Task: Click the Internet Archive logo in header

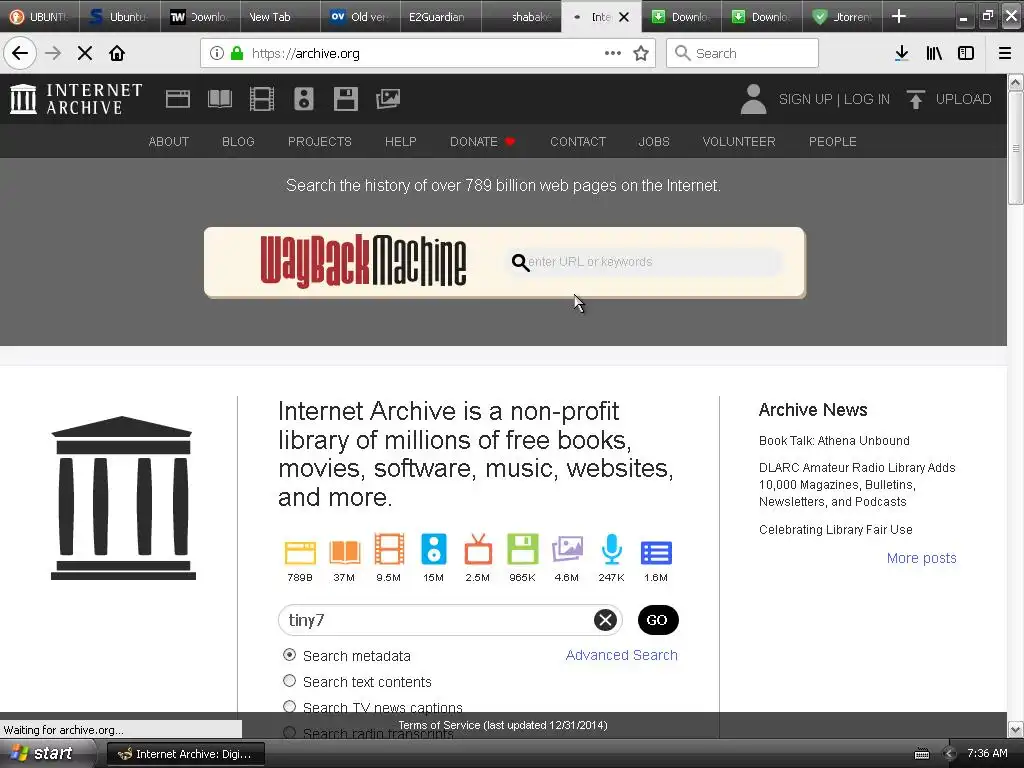Action: click(x=76, y=99)
